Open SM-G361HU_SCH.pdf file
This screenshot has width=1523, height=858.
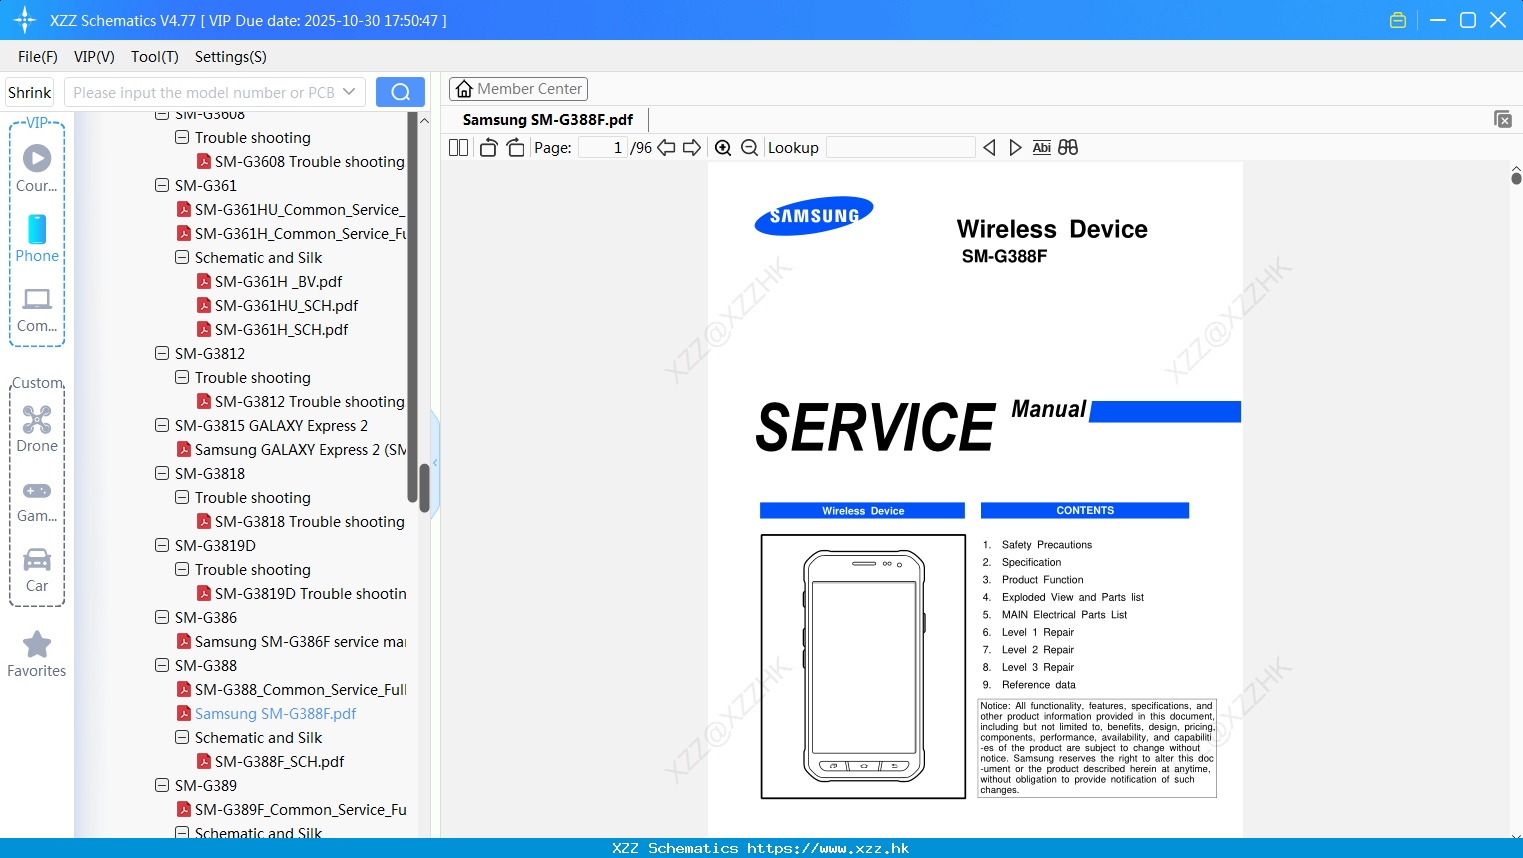pos(286,306)
